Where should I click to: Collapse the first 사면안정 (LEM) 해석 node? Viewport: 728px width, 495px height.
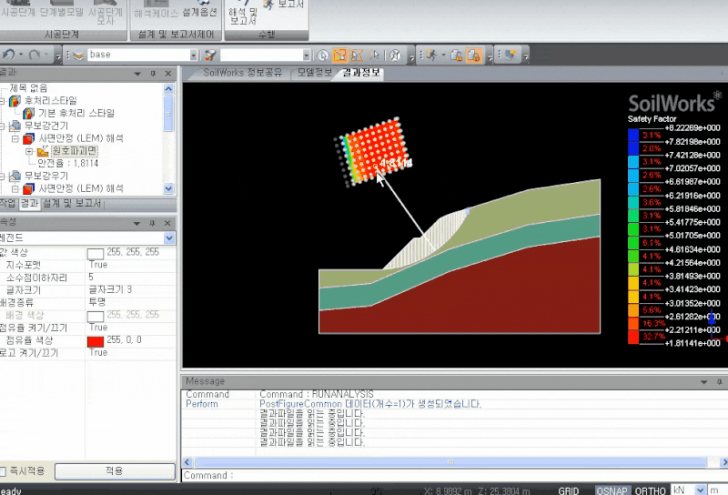click(15, 138)
